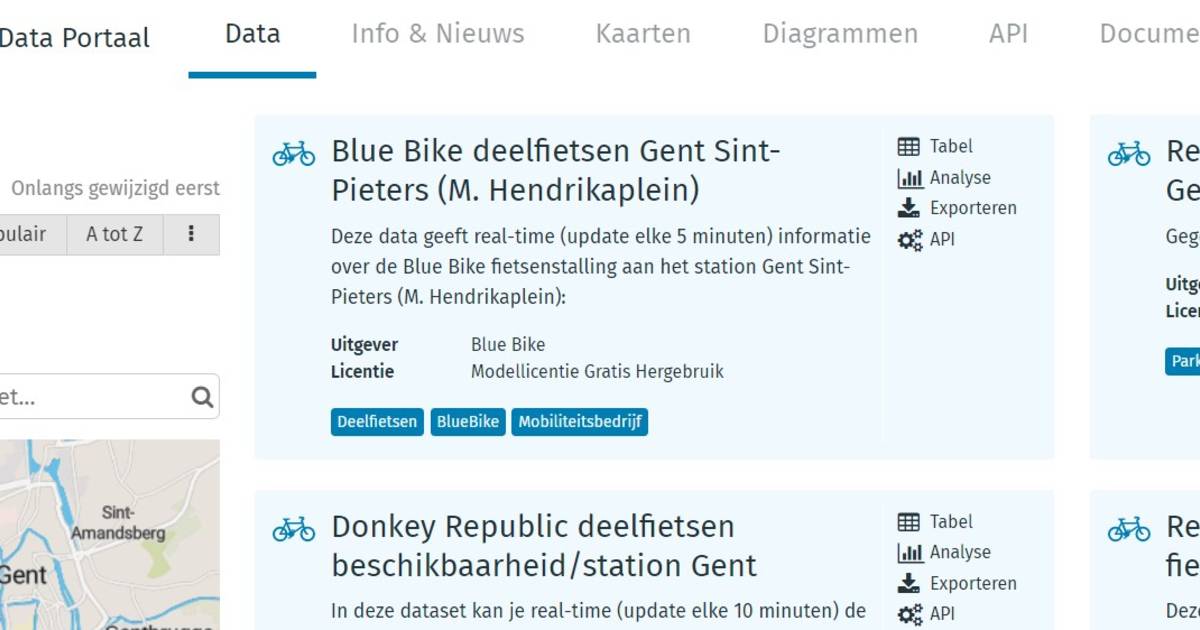Open the three-dot sort options menu
This screenshot has height=630, width=1200.
coord(192,234)
